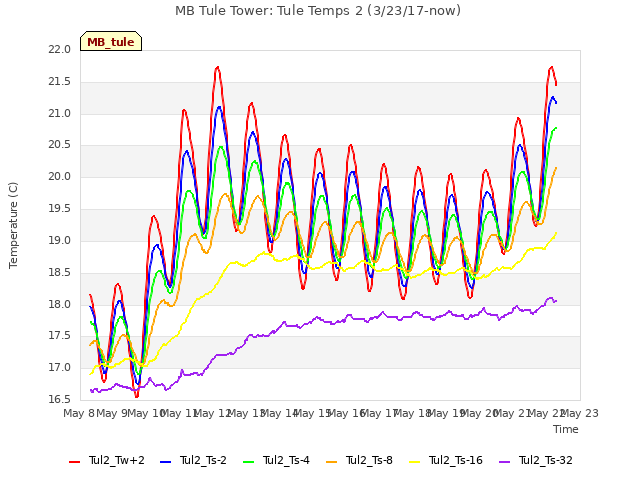The width and height of the screenshot is (640, 480).
Task: Click the chart title text
Action: coord(318,11)
